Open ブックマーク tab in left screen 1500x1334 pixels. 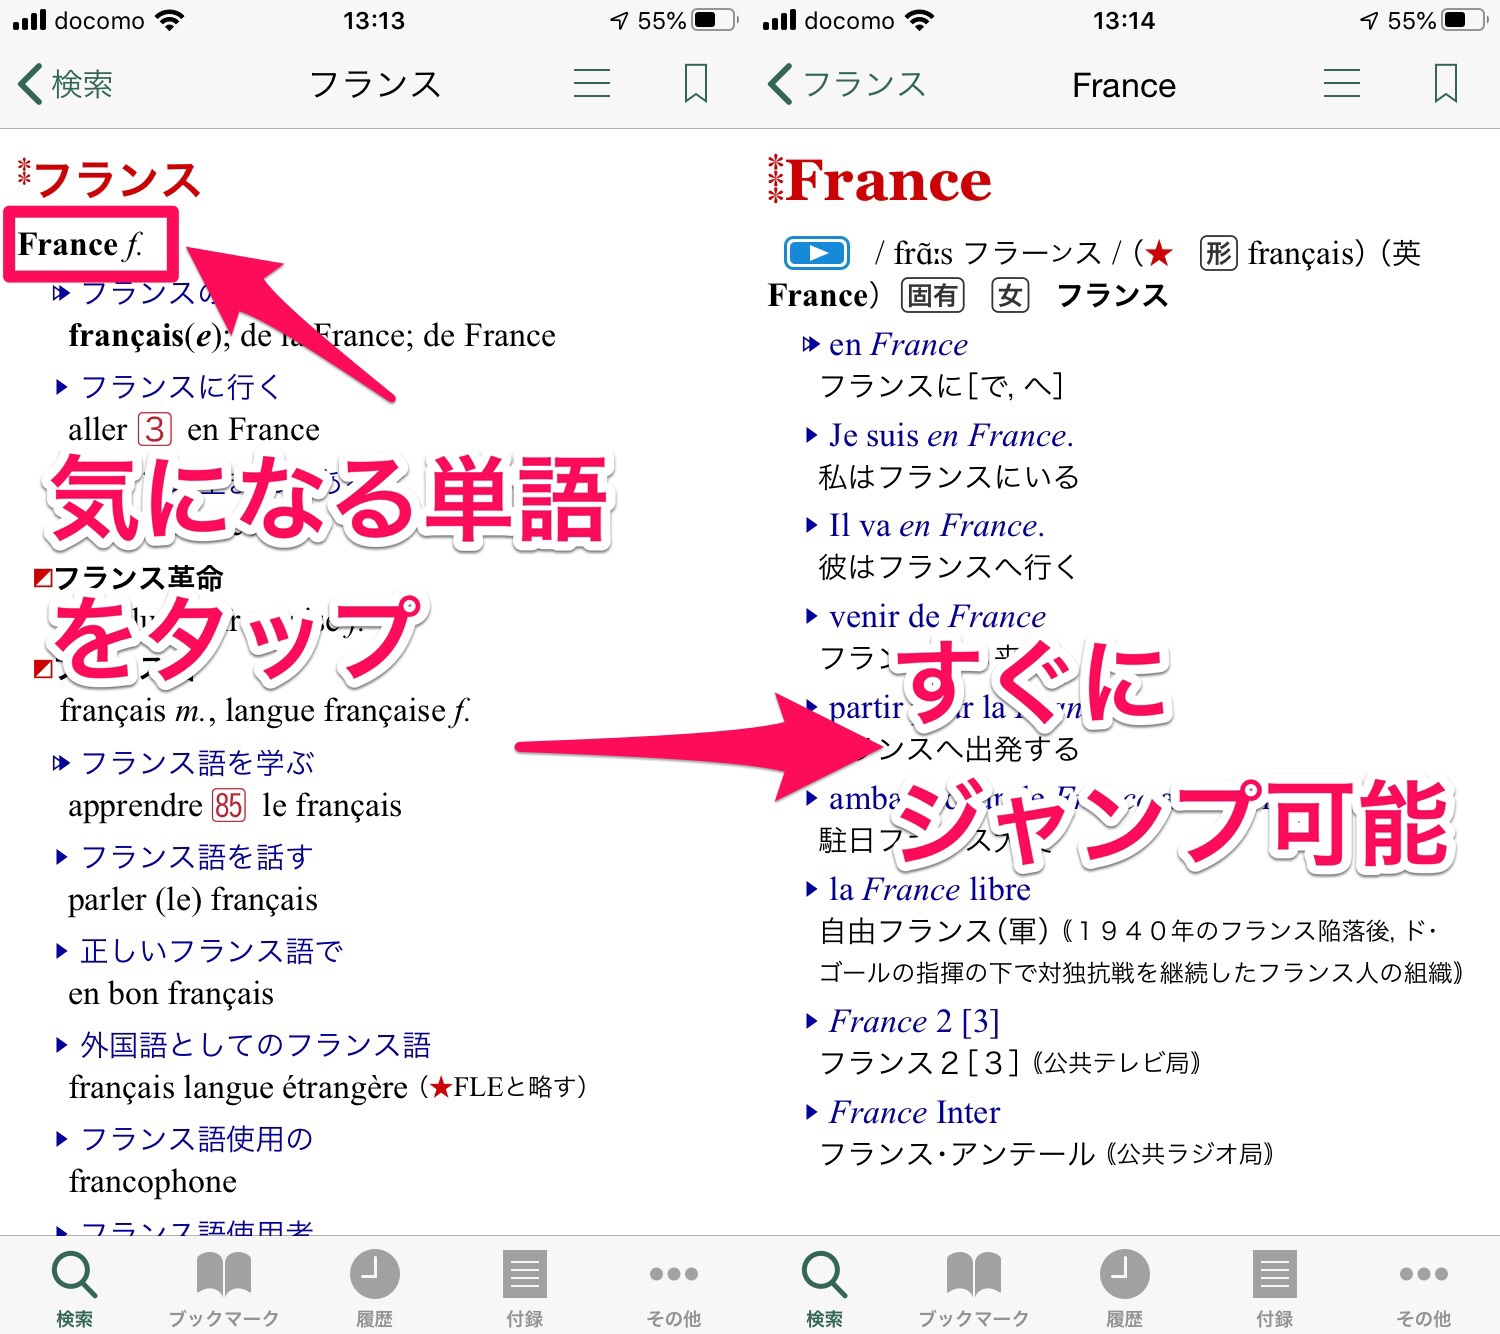click(224, 1287)
